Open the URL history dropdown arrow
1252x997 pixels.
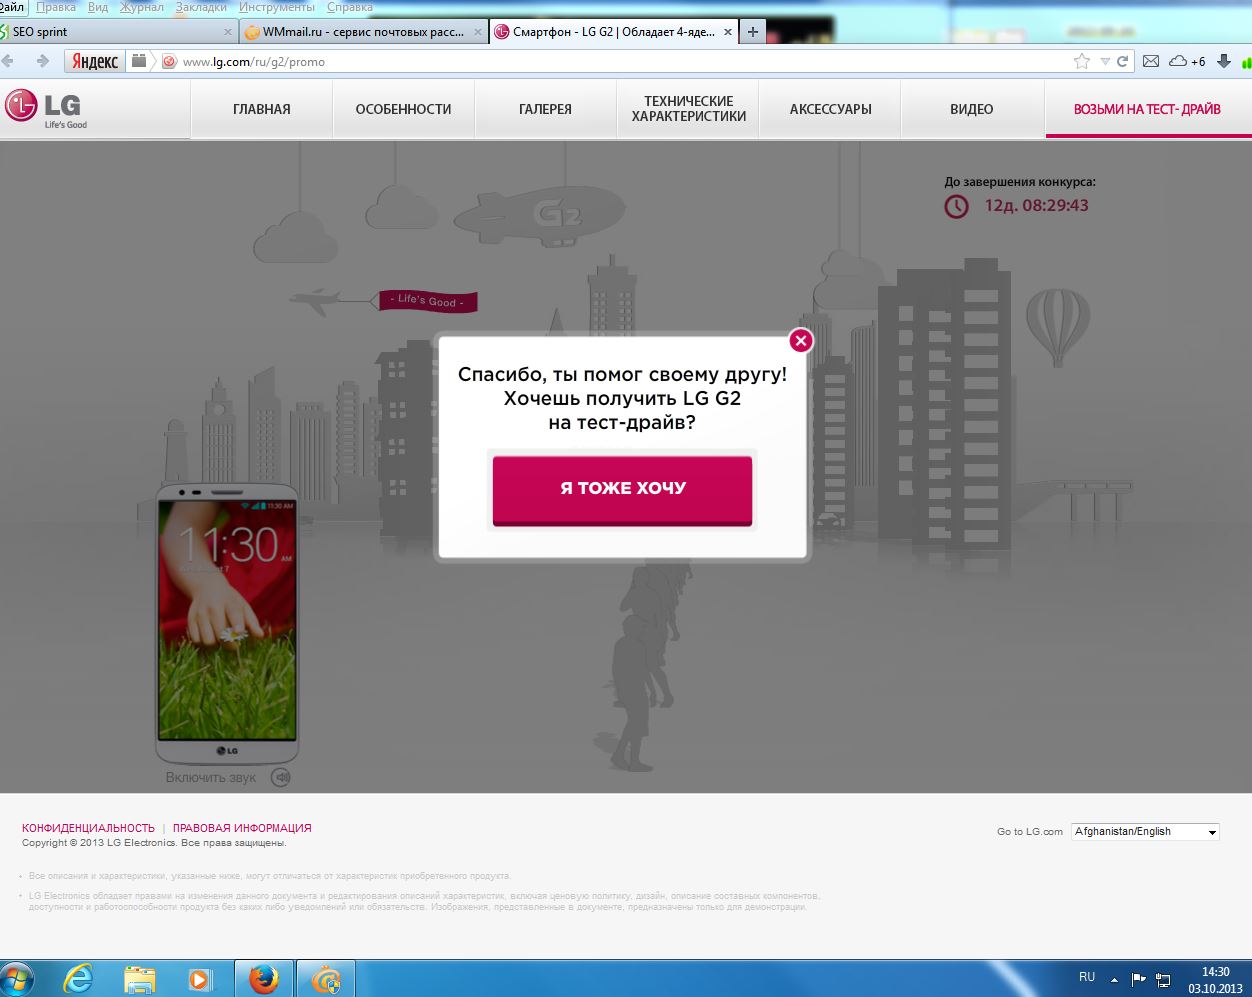coord(1104,62)
